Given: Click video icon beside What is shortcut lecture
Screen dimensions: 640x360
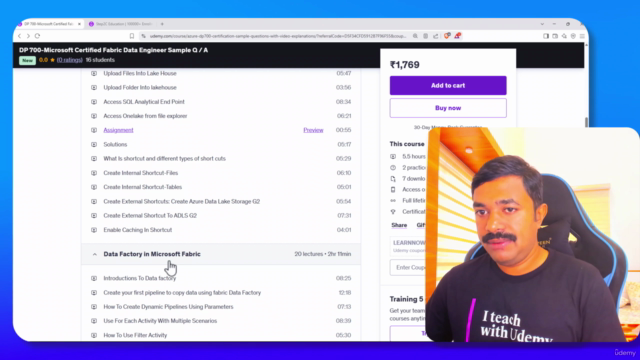Looking at the screenshot, I should [x=94, y=158].
